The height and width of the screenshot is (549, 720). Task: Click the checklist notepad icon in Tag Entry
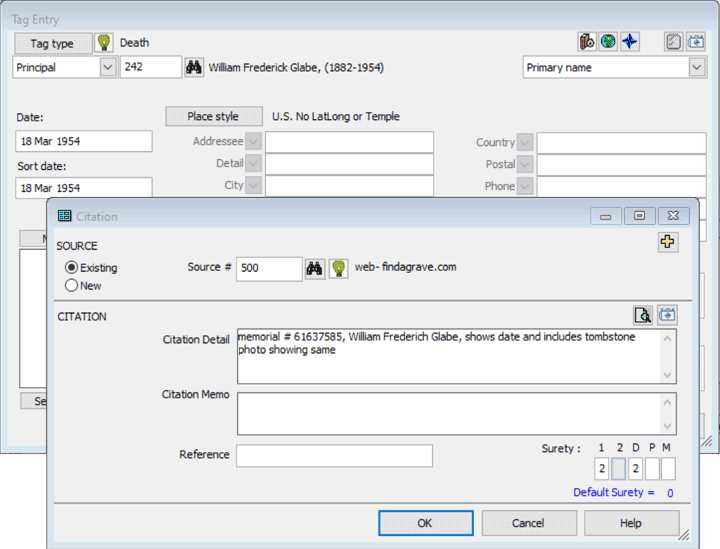(x=674, y=42)
